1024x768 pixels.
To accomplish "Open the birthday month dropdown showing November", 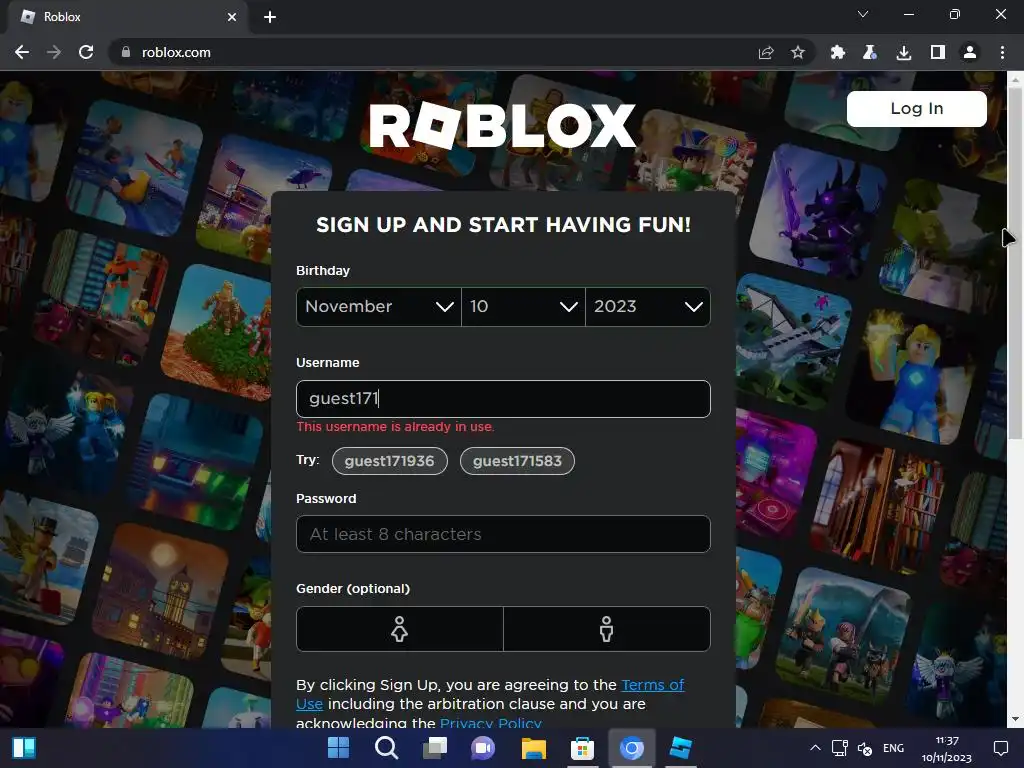I will pos(379,306).
